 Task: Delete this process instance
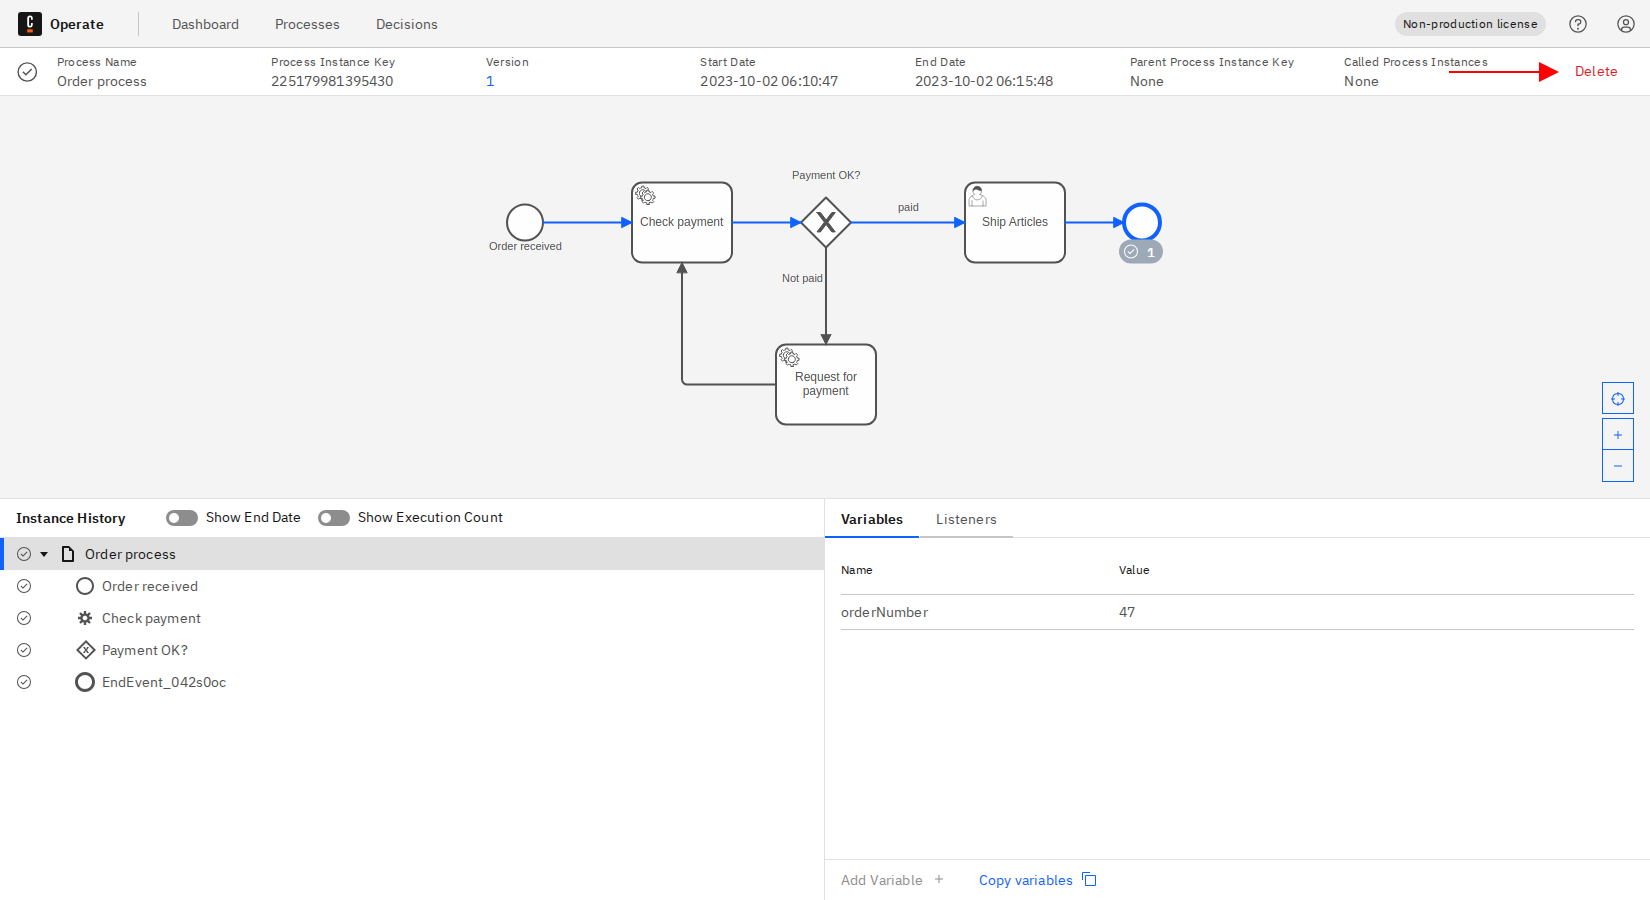1595,71
